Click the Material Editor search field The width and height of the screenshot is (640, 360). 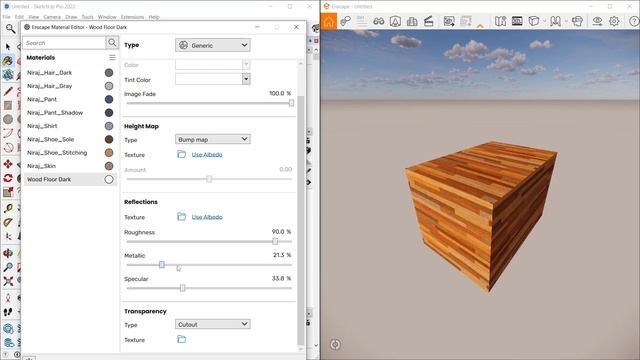[64, 43]
